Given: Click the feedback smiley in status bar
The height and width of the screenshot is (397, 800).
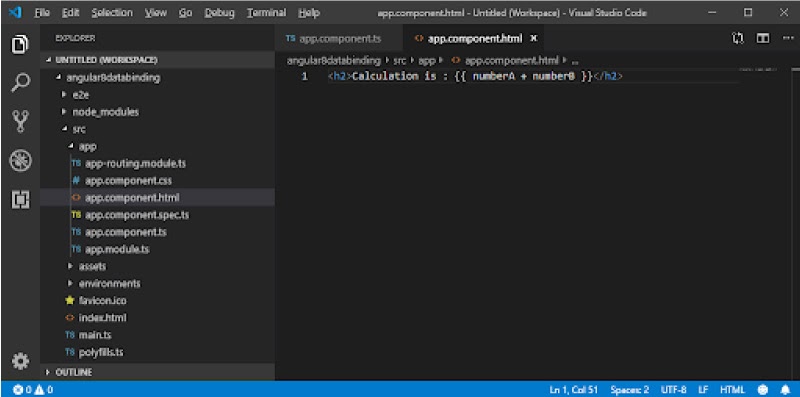Looking at the screenshot, I should 763,390.
